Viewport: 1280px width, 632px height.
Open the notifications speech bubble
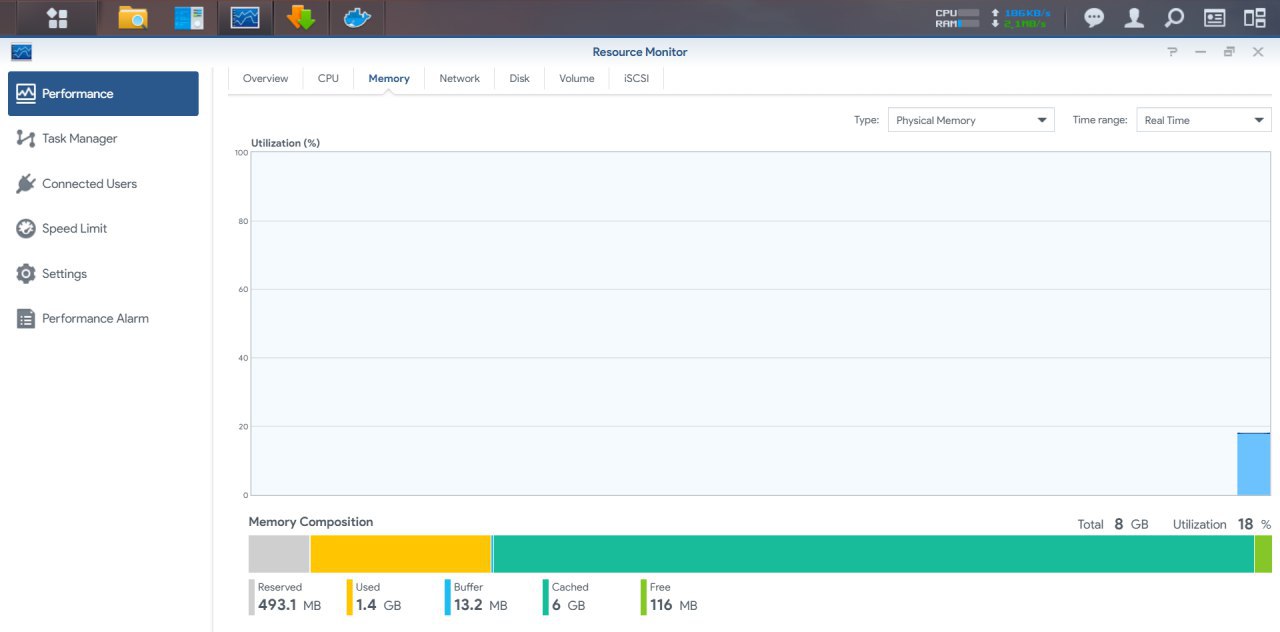[1094, 18]
